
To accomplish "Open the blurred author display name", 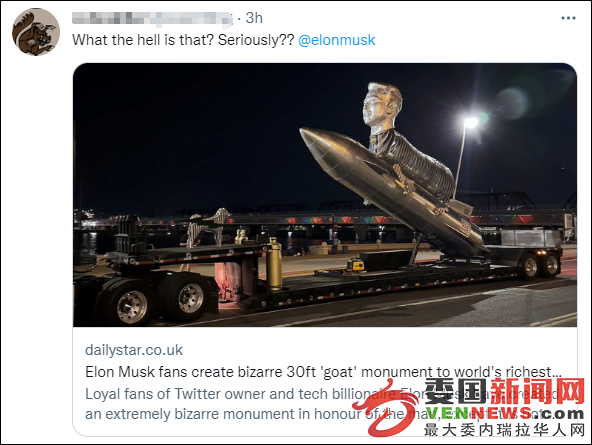I will (x=152, y=19).
